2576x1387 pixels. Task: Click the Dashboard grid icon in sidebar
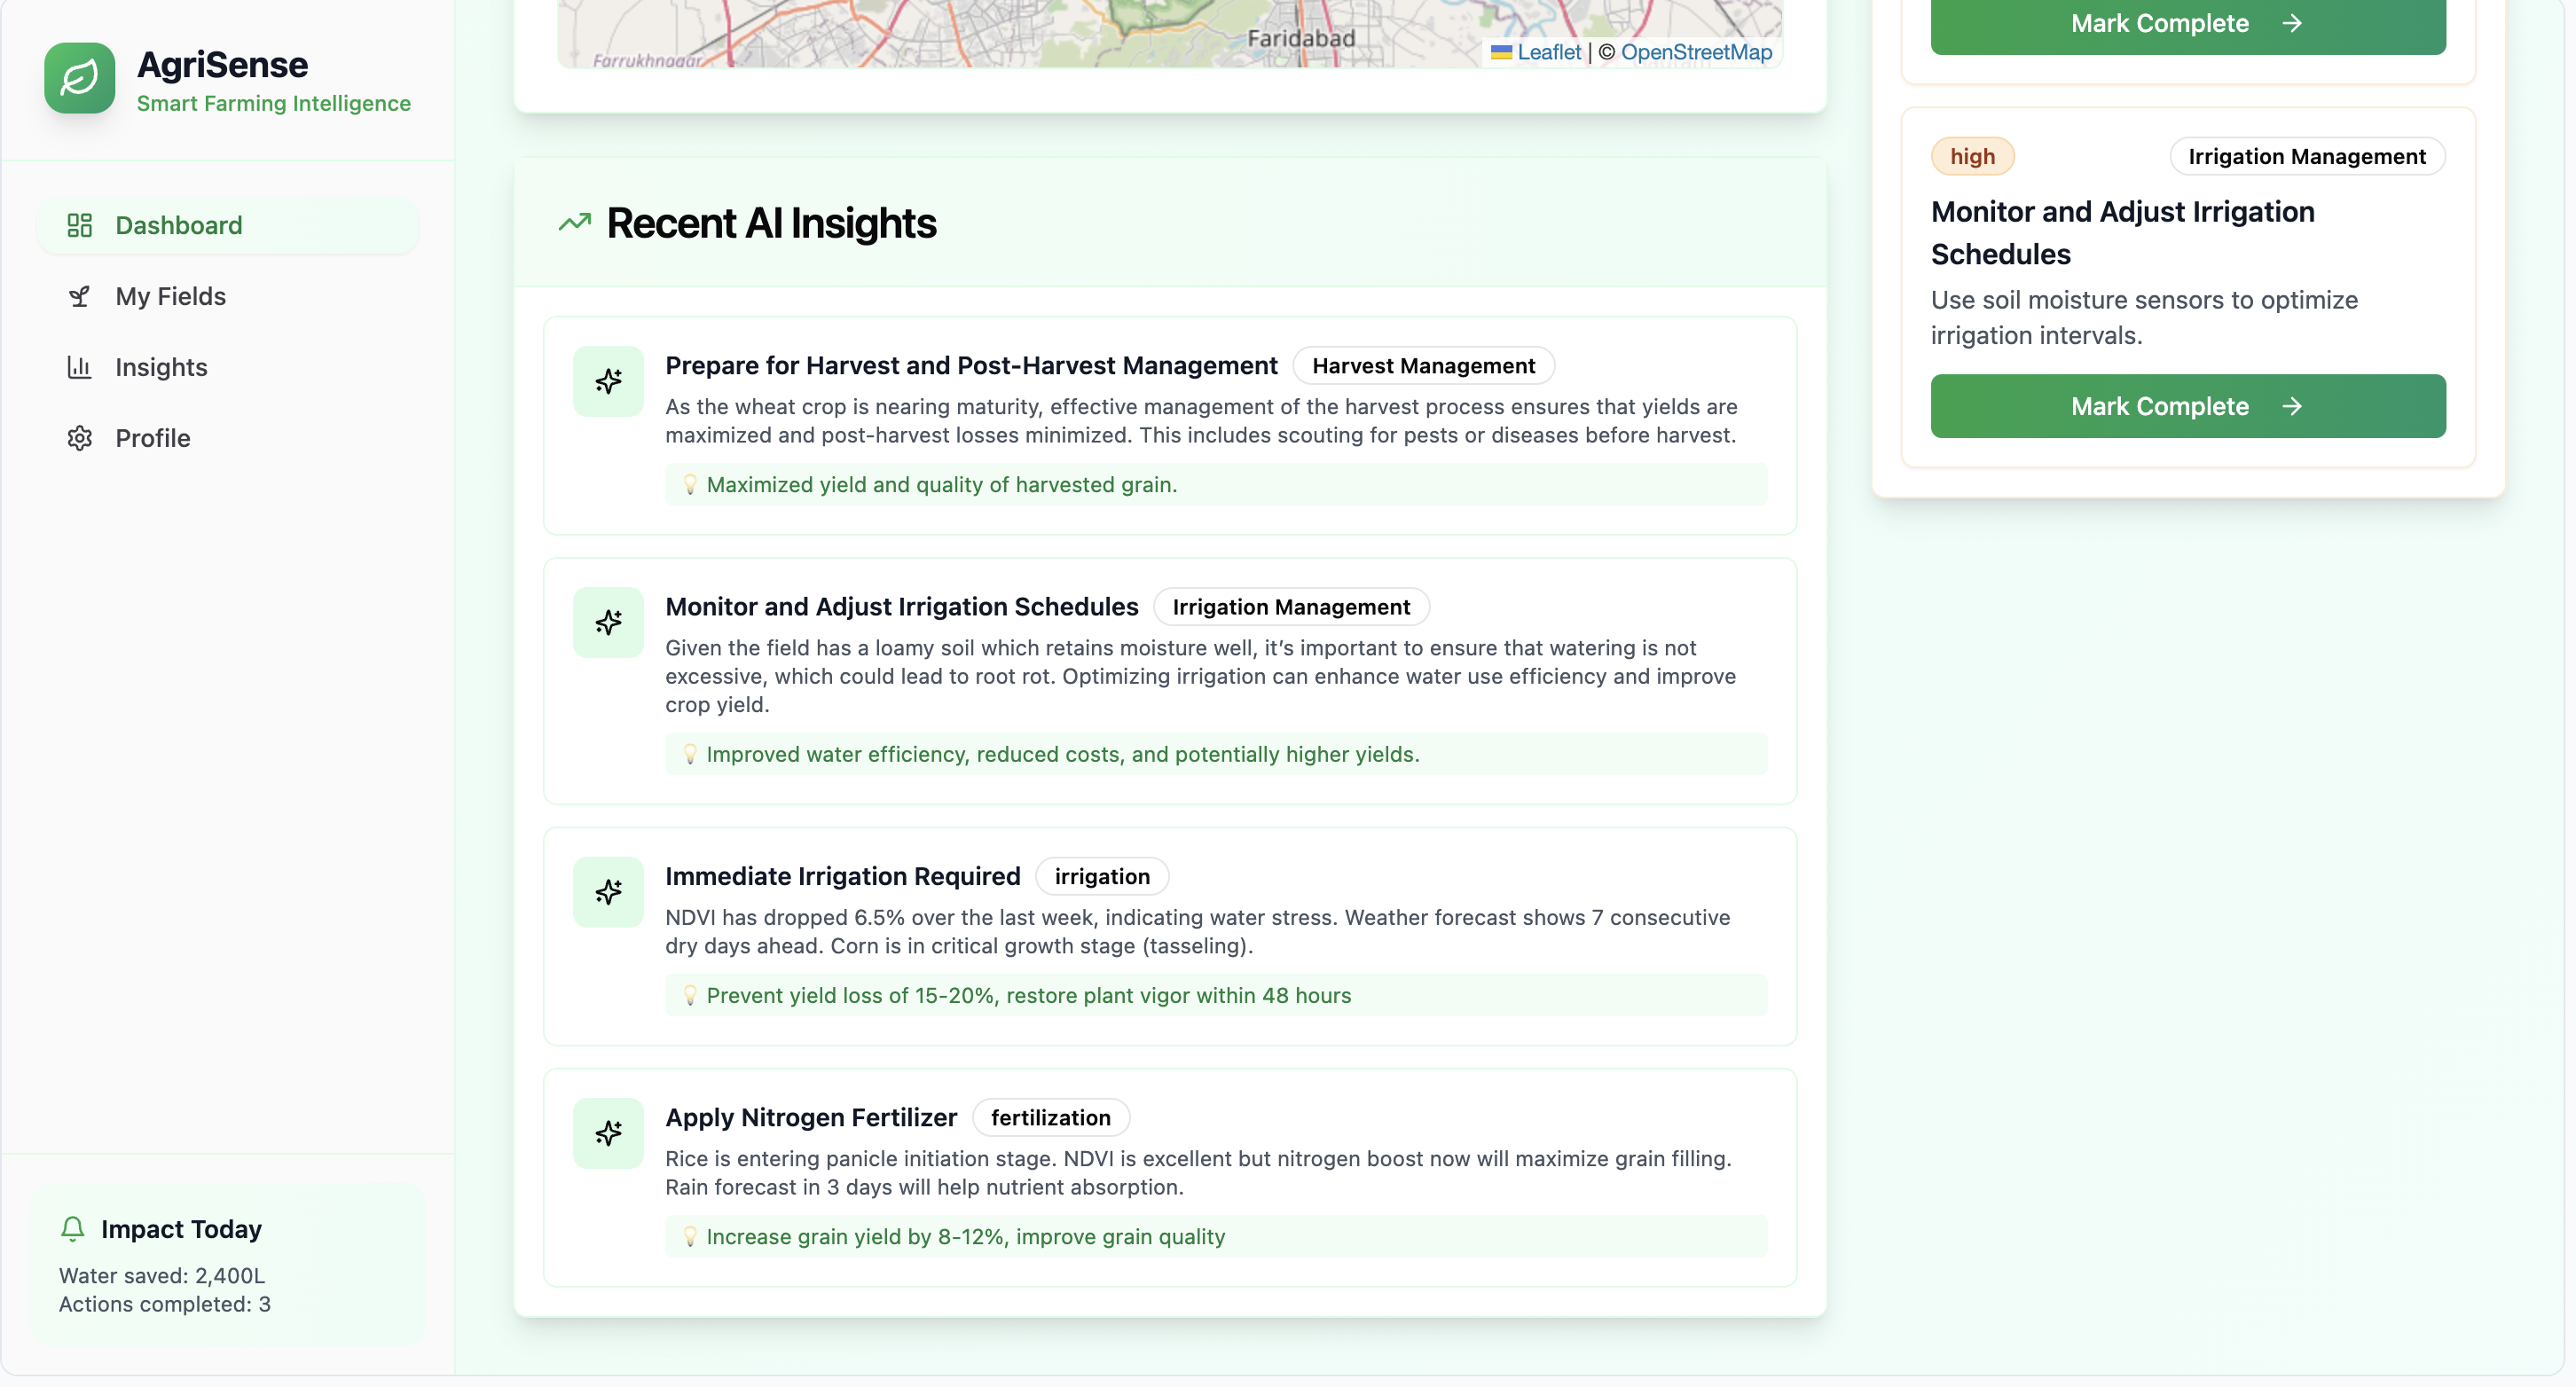click(x=79, y=225)
